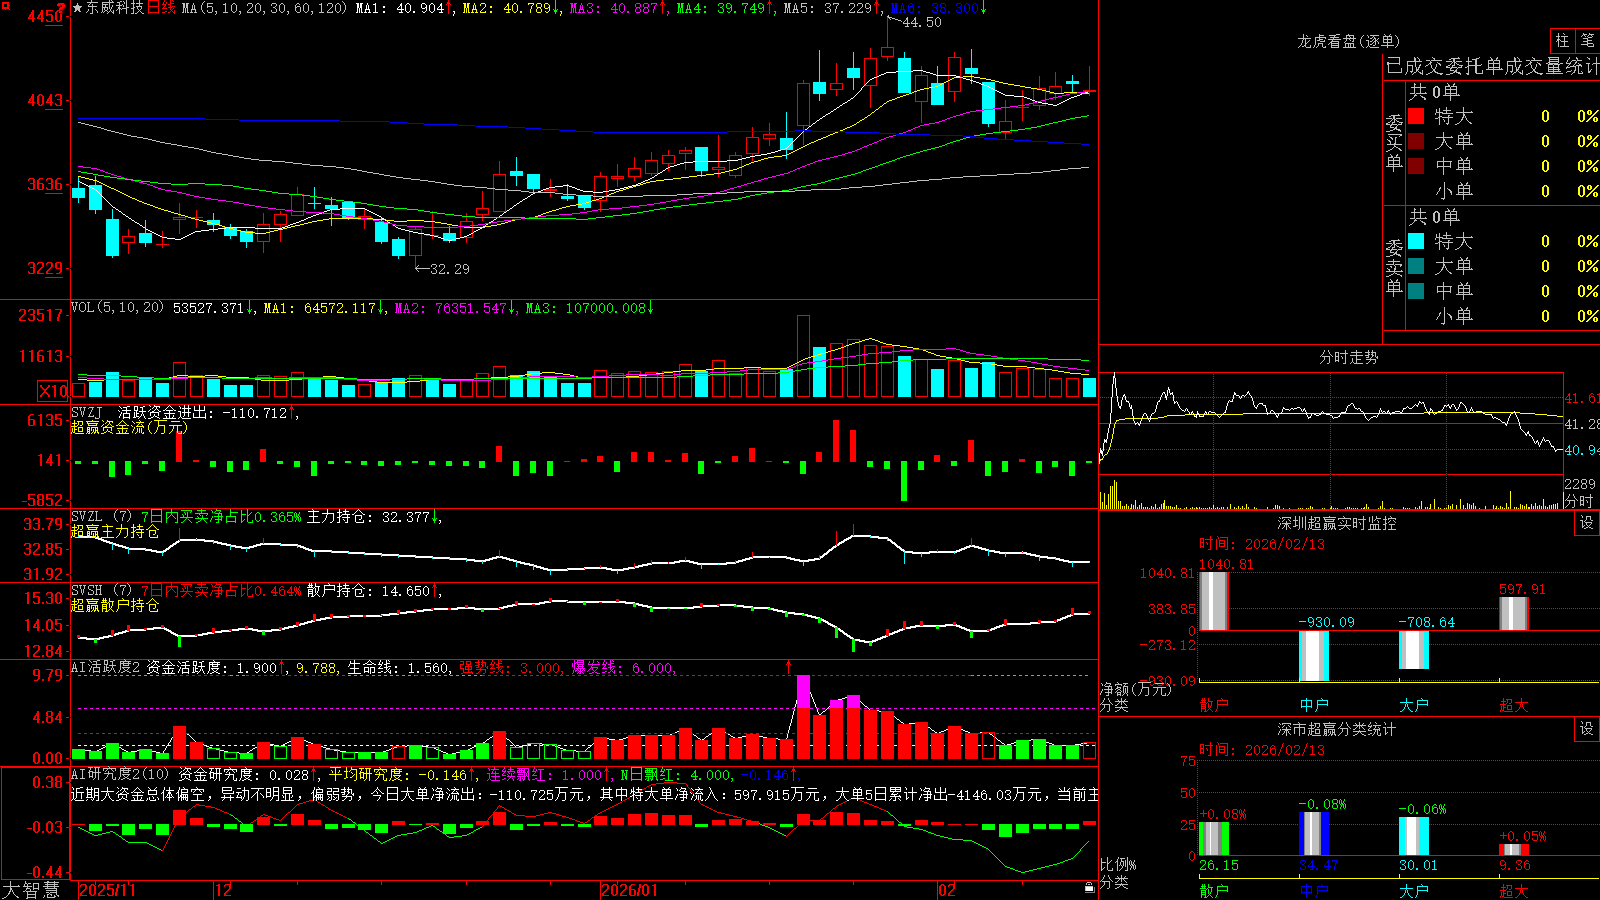
Task: Switch order view to 柱 mode
Action: point(1562,41)
